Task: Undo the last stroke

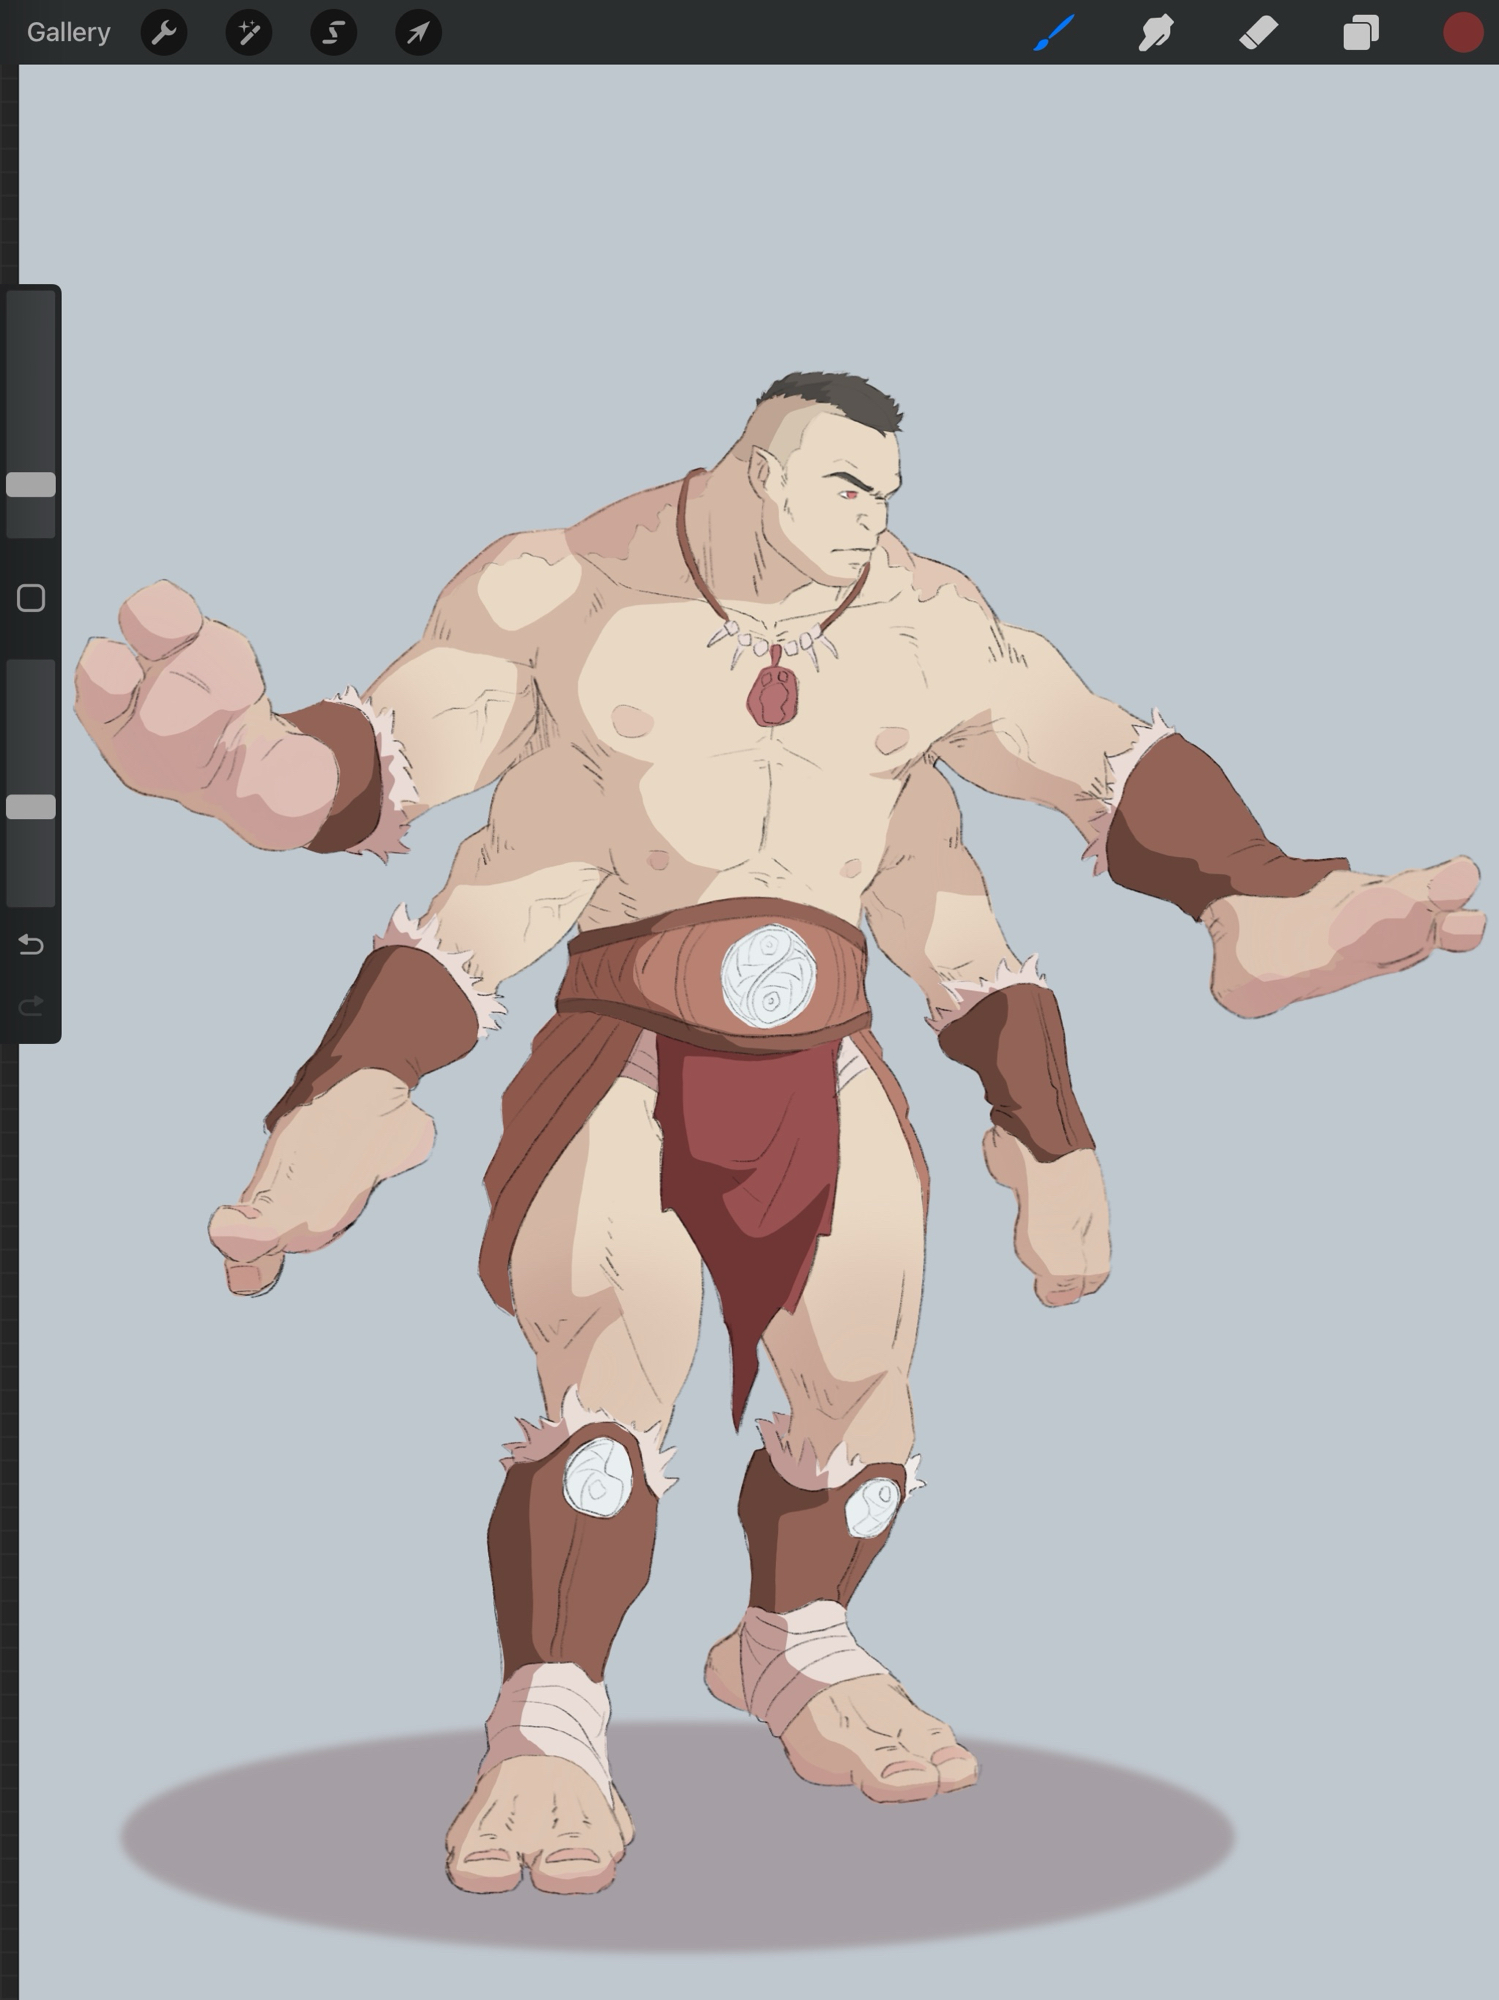Action: [x=31, y=945]
